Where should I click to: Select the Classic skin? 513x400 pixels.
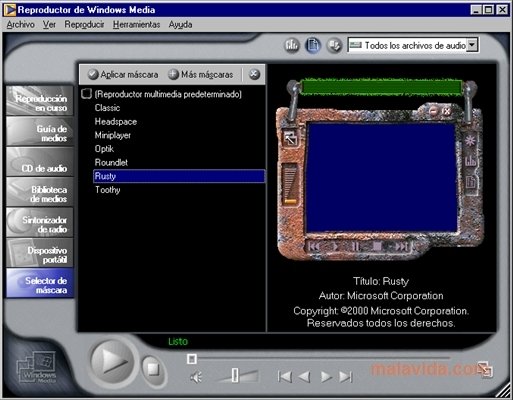tap(107, 108)
